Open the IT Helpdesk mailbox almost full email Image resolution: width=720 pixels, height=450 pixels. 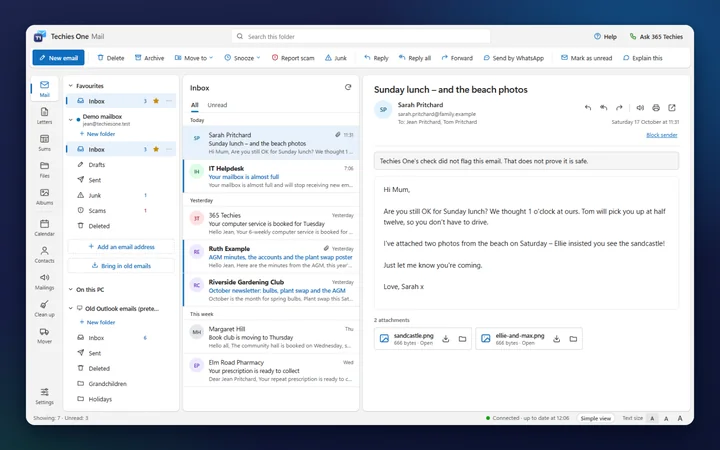click(x=271, y=176)
